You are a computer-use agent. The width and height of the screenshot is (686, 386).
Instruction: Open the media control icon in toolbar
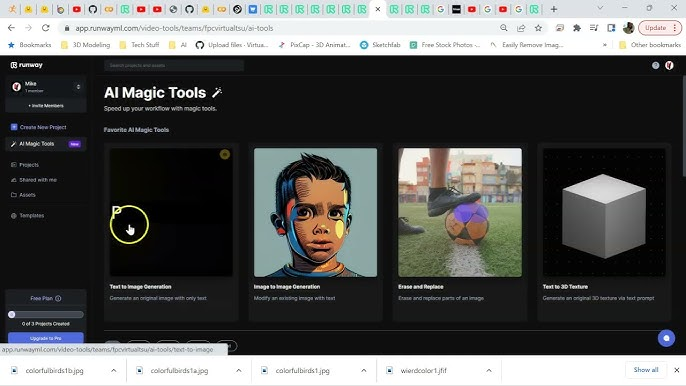[594, 28]
